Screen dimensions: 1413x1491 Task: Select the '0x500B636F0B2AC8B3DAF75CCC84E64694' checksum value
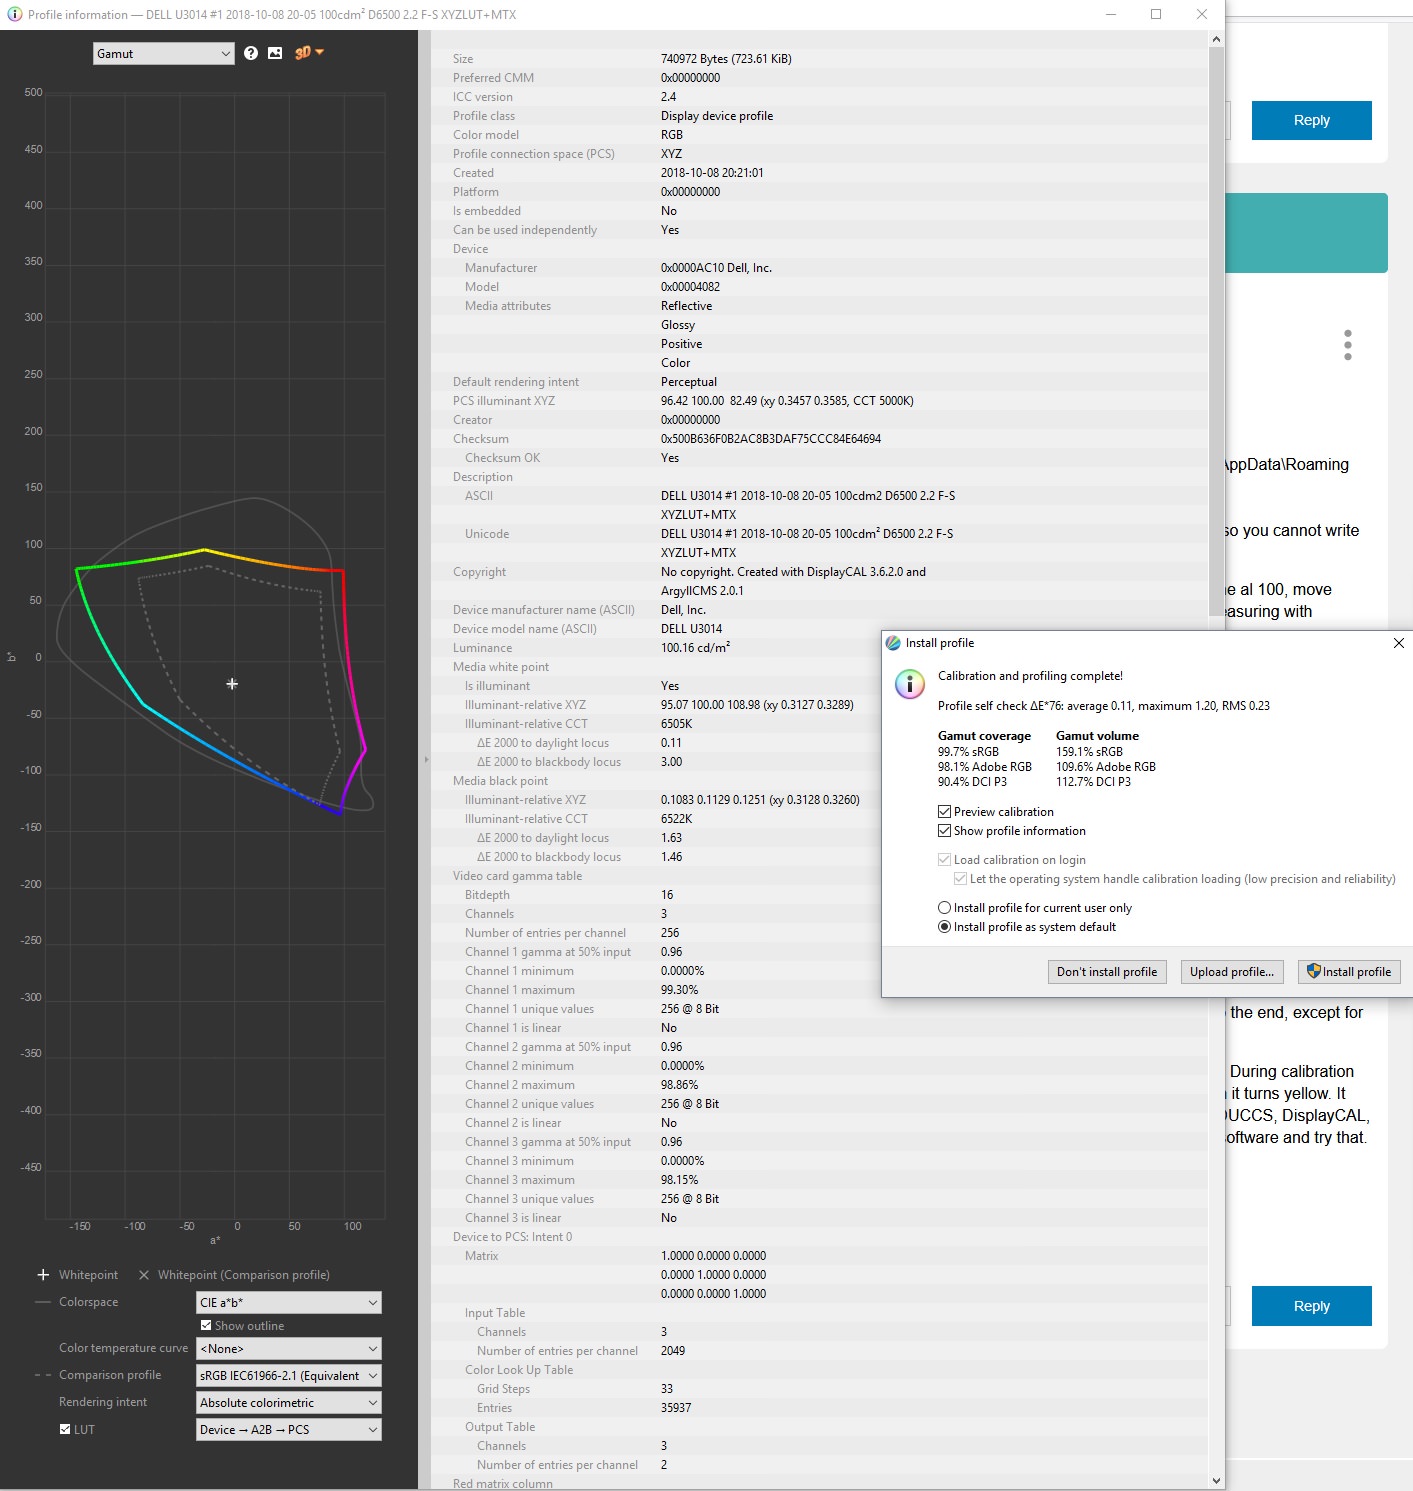771,439
